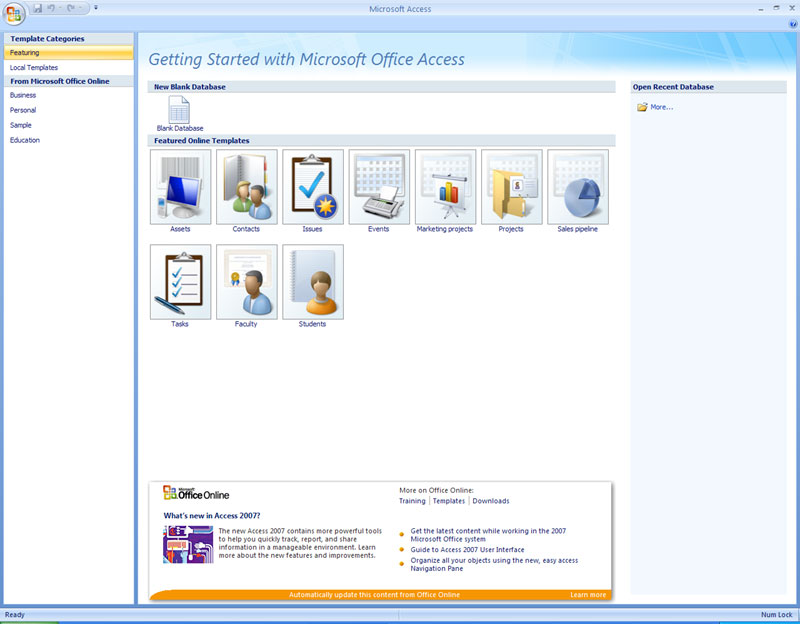Click 'More on Office Online:' label
The image size is (800, 624).
[x=436, y=490]
